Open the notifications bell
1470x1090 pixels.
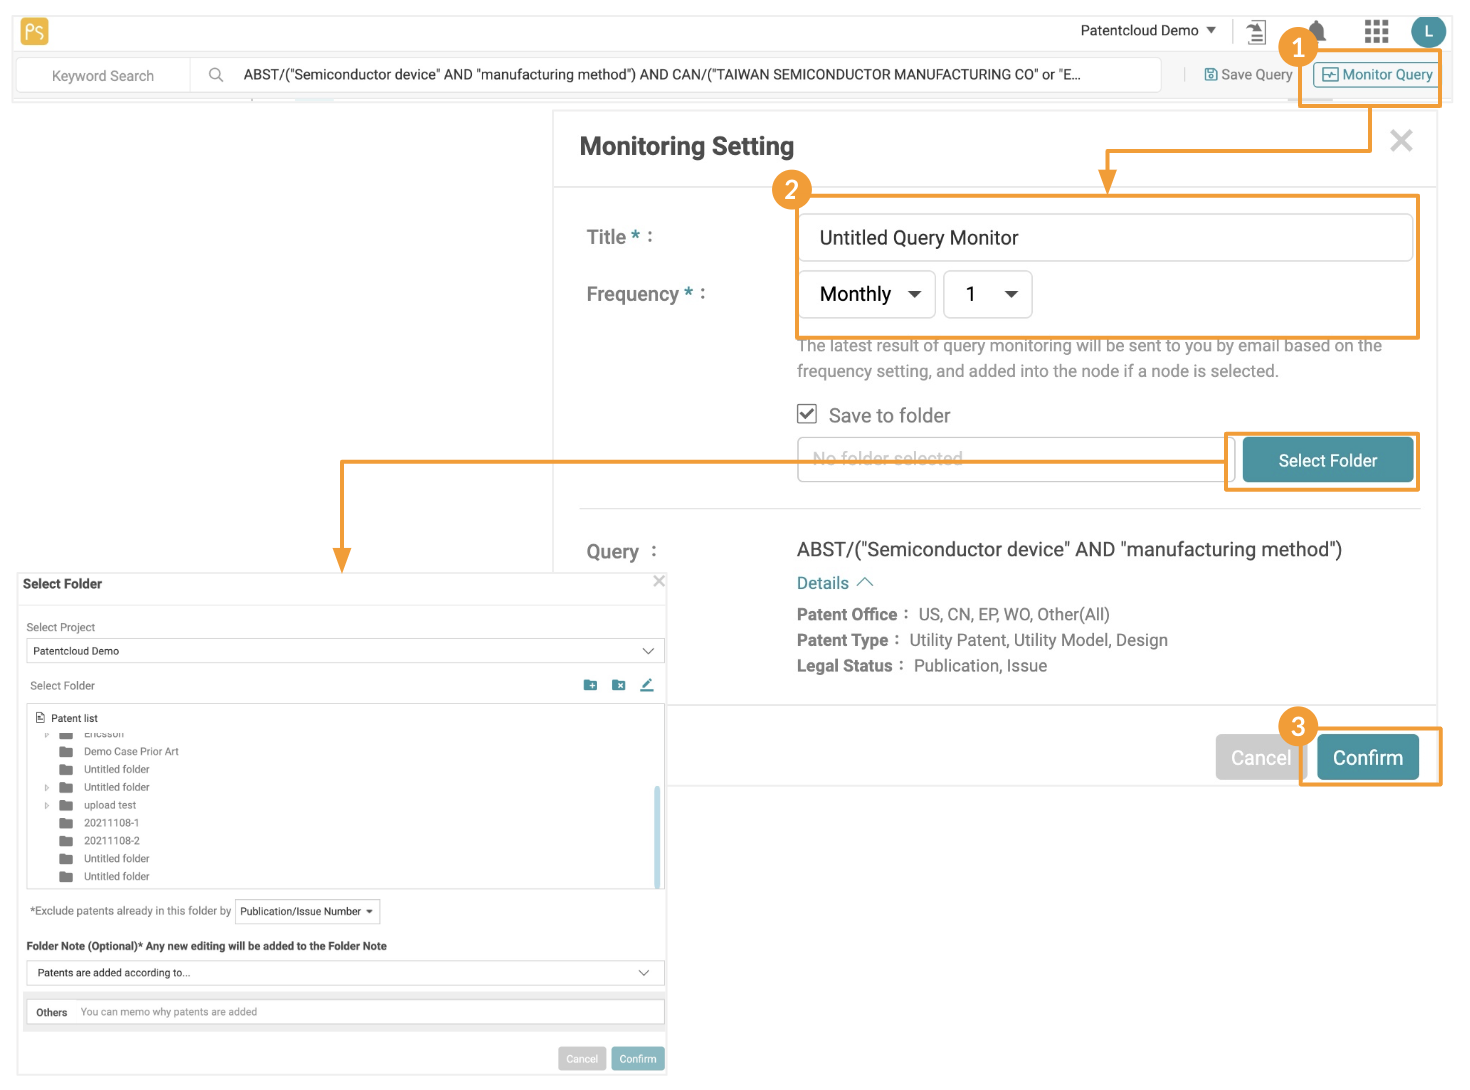click(x=1320, y=30)
